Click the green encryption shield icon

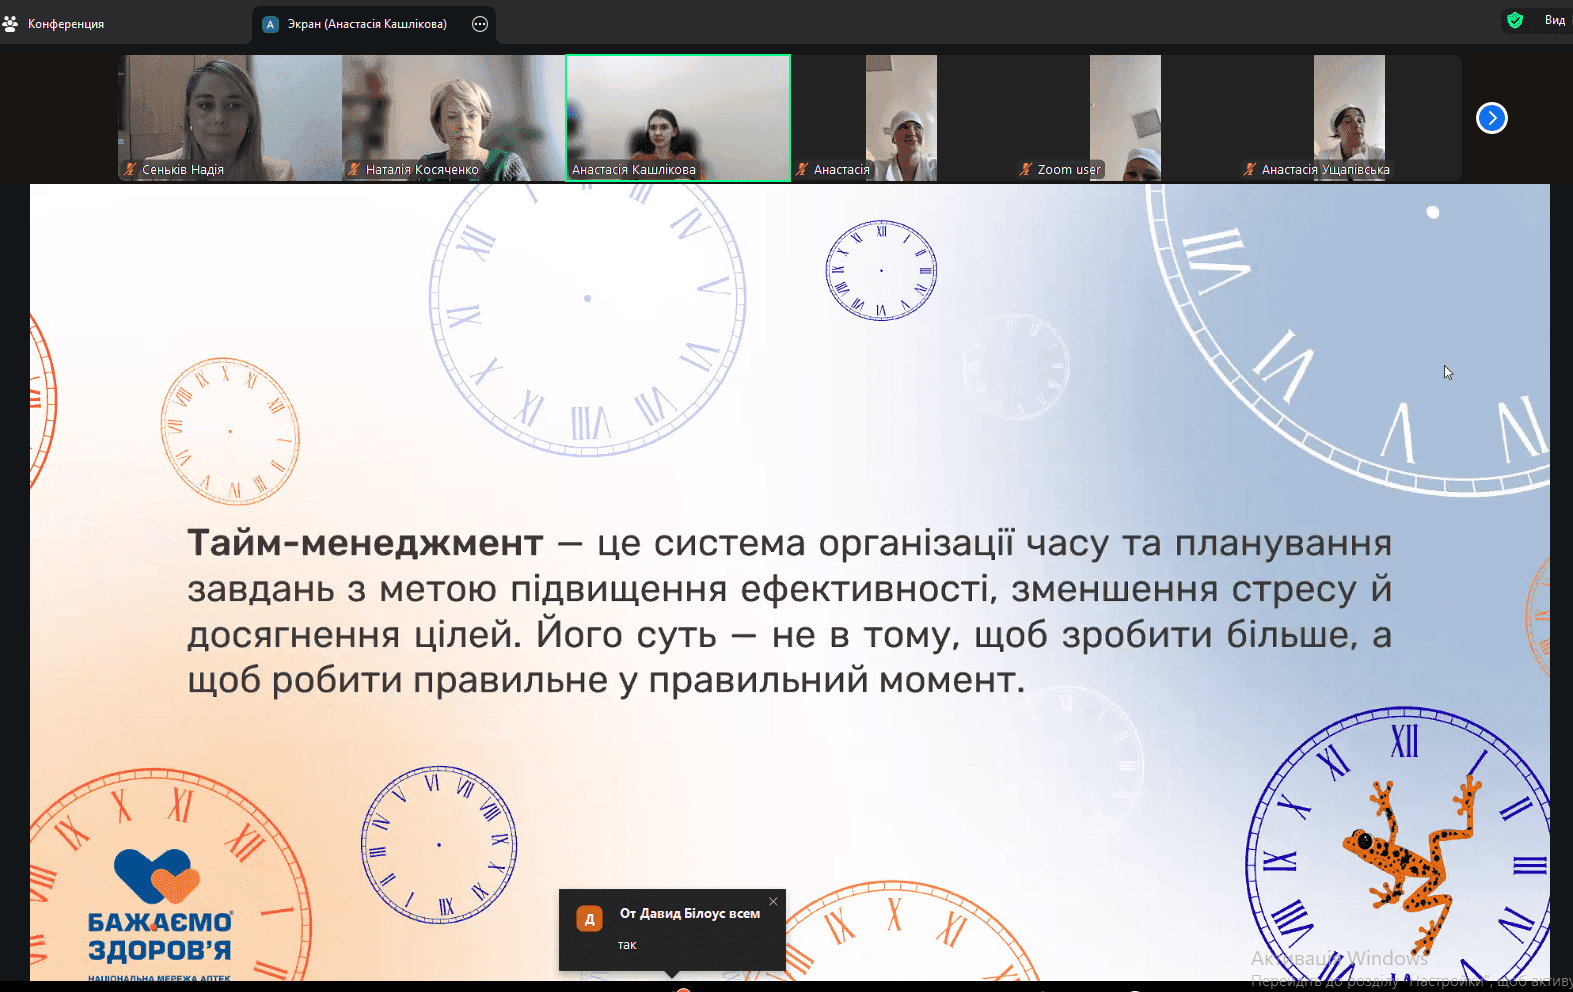click(x=1515, y=20)
